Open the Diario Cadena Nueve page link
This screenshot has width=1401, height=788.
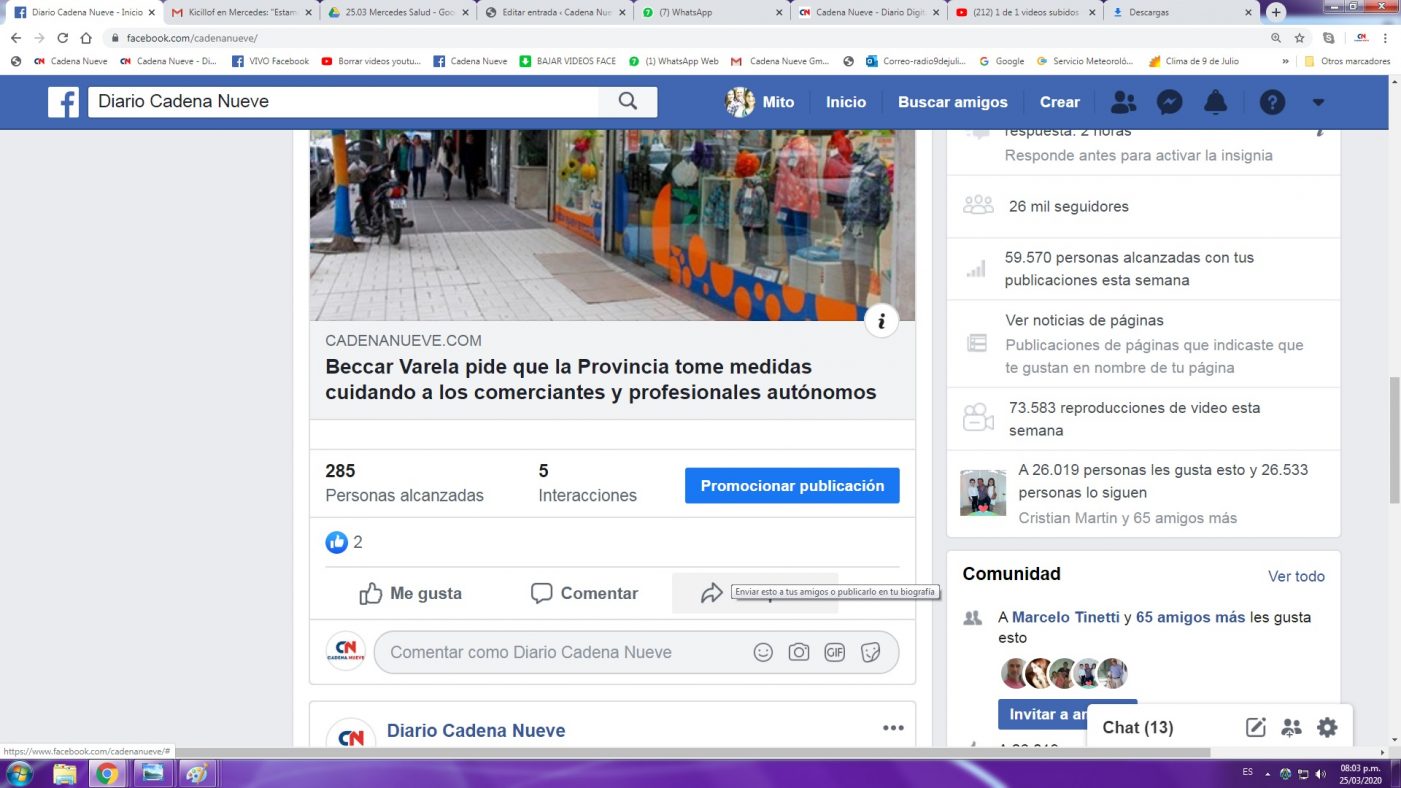tap(476, 730)
